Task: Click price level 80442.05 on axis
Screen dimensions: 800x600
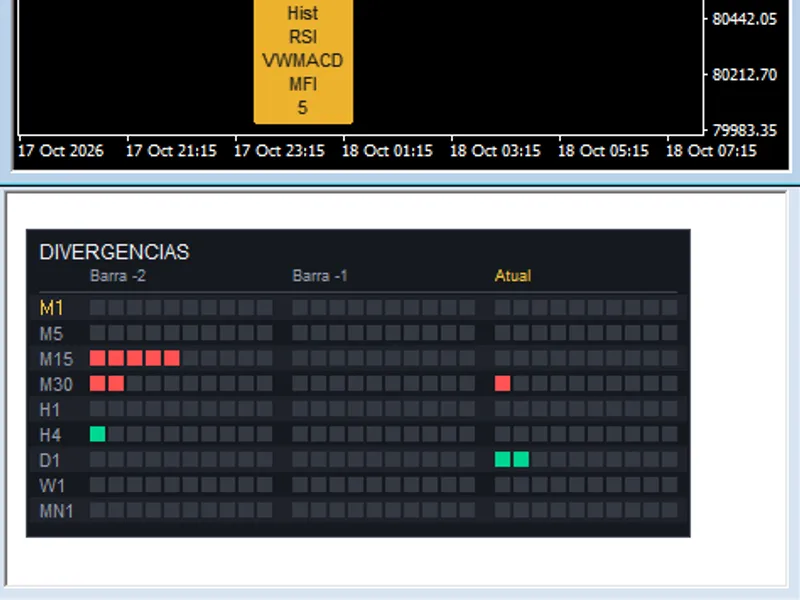Action: pyautogui.click(x=744, y=19)
